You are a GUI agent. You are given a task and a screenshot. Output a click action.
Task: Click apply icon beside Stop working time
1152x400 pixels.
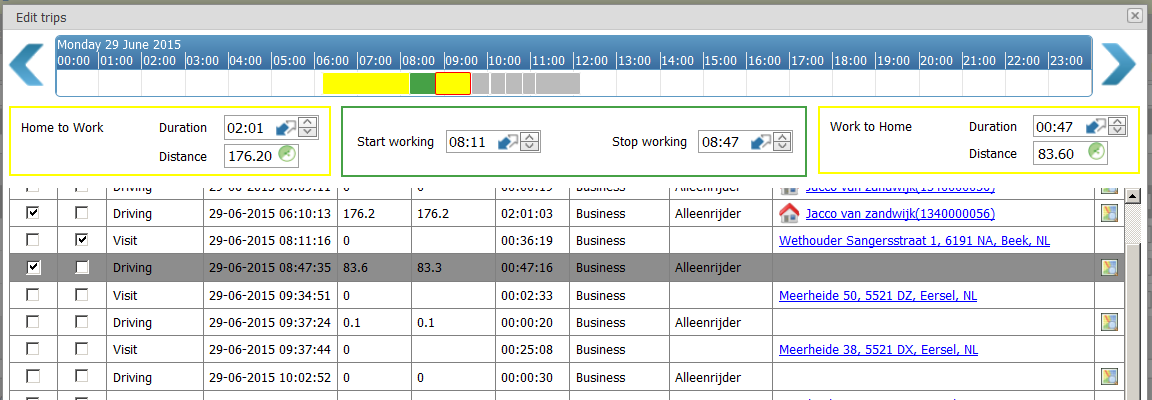[760, 142]
